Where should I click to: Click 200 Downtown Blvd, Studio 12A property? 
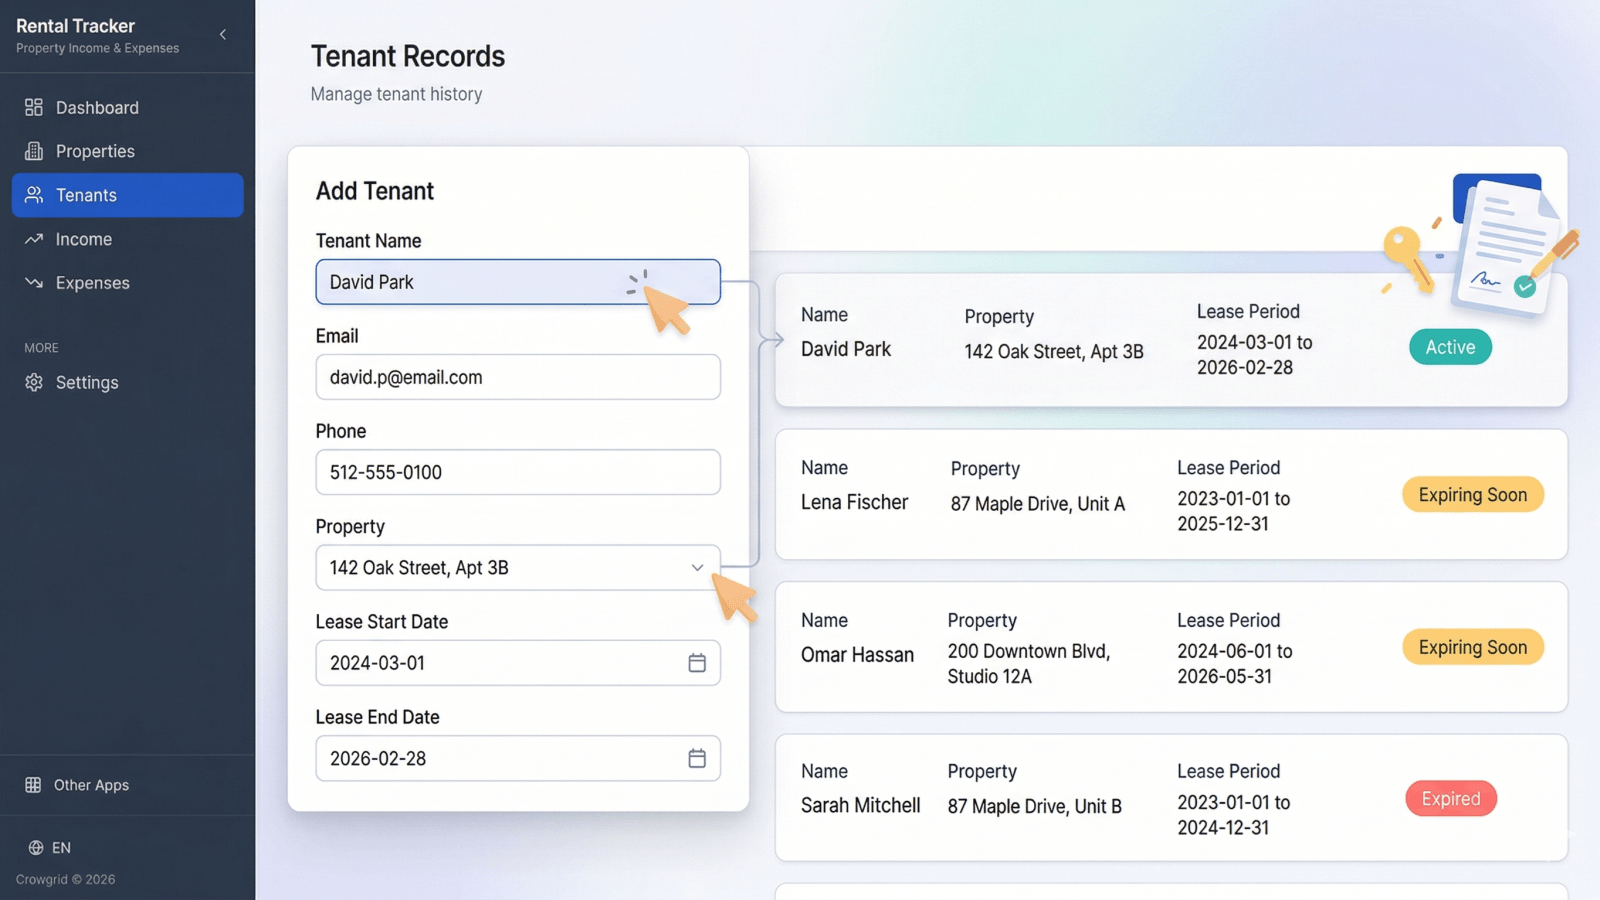click(x=1029, y=663)
